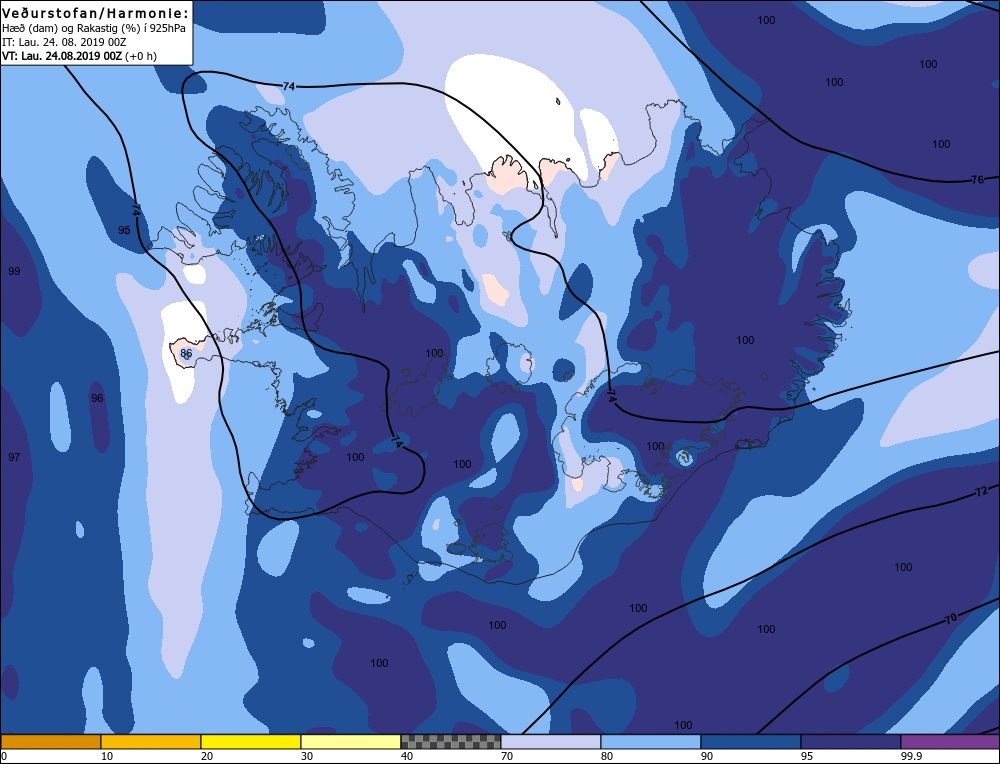Click the checkered 40–70 legend swatch
Image resolution: width=1000 pixels, height=764 pixels.
tap(451, 742)
